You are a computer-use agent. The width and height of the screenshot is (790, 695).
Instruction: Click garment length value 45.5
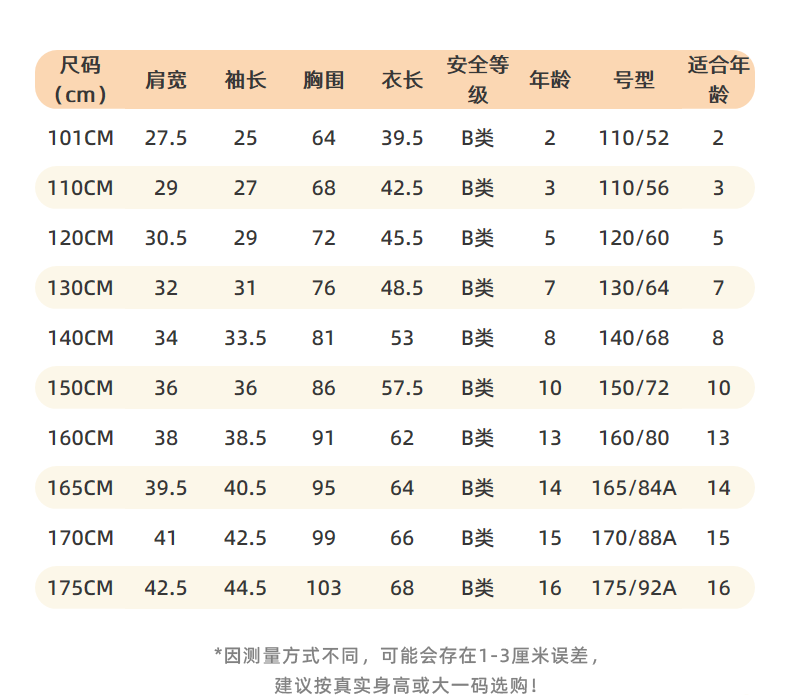click(402, 238)
